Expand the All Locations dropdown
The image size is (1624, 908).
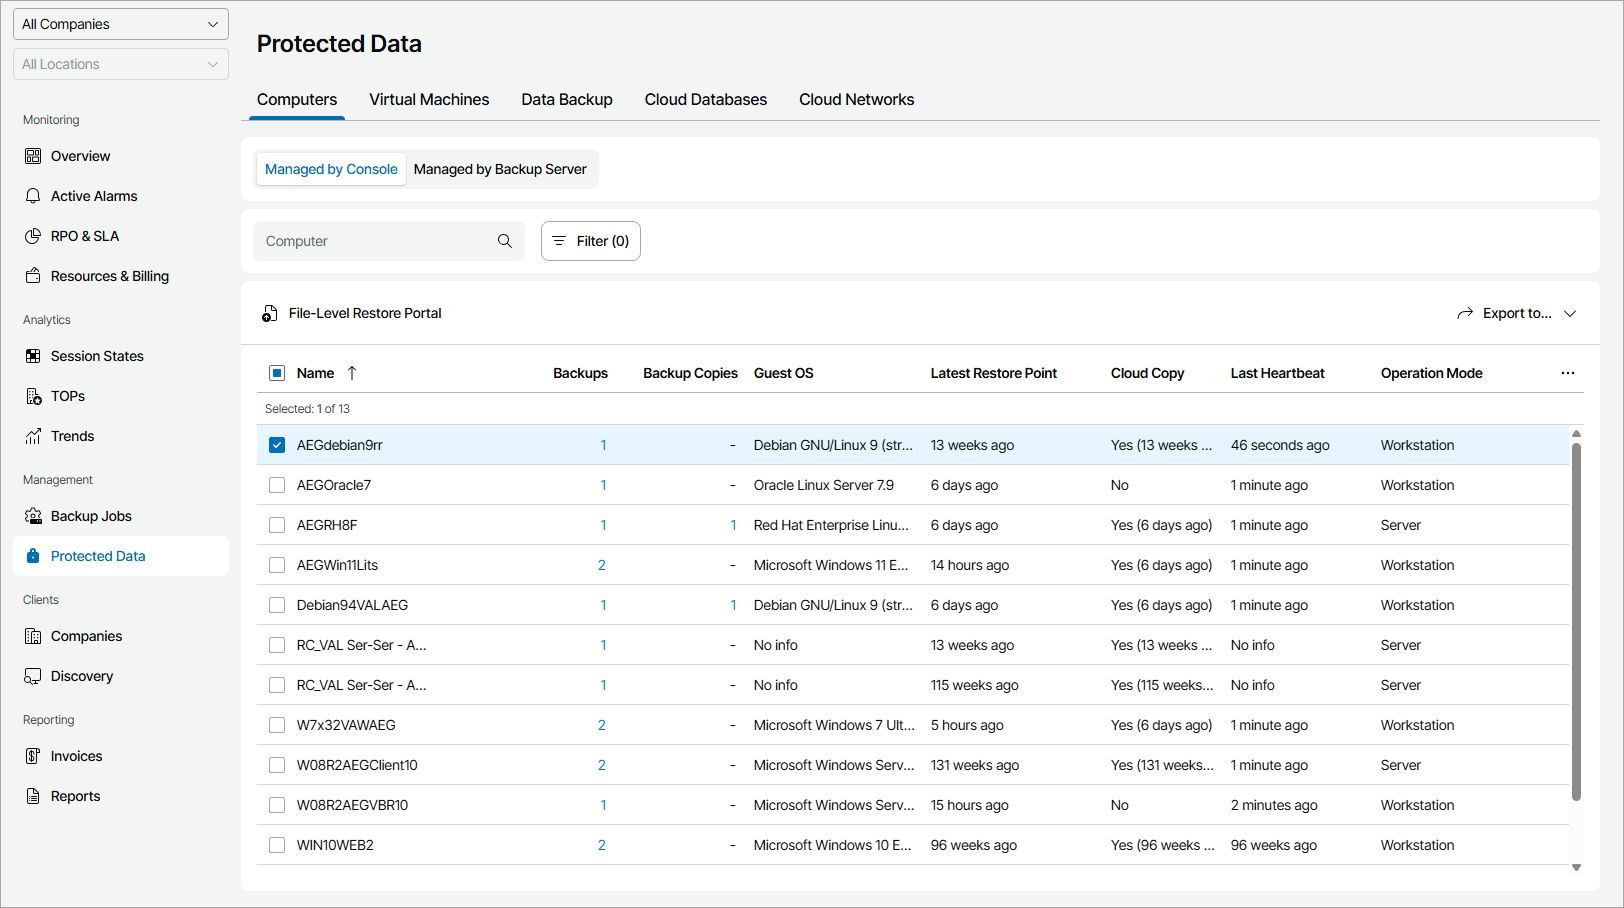click(x=121, y=64)
